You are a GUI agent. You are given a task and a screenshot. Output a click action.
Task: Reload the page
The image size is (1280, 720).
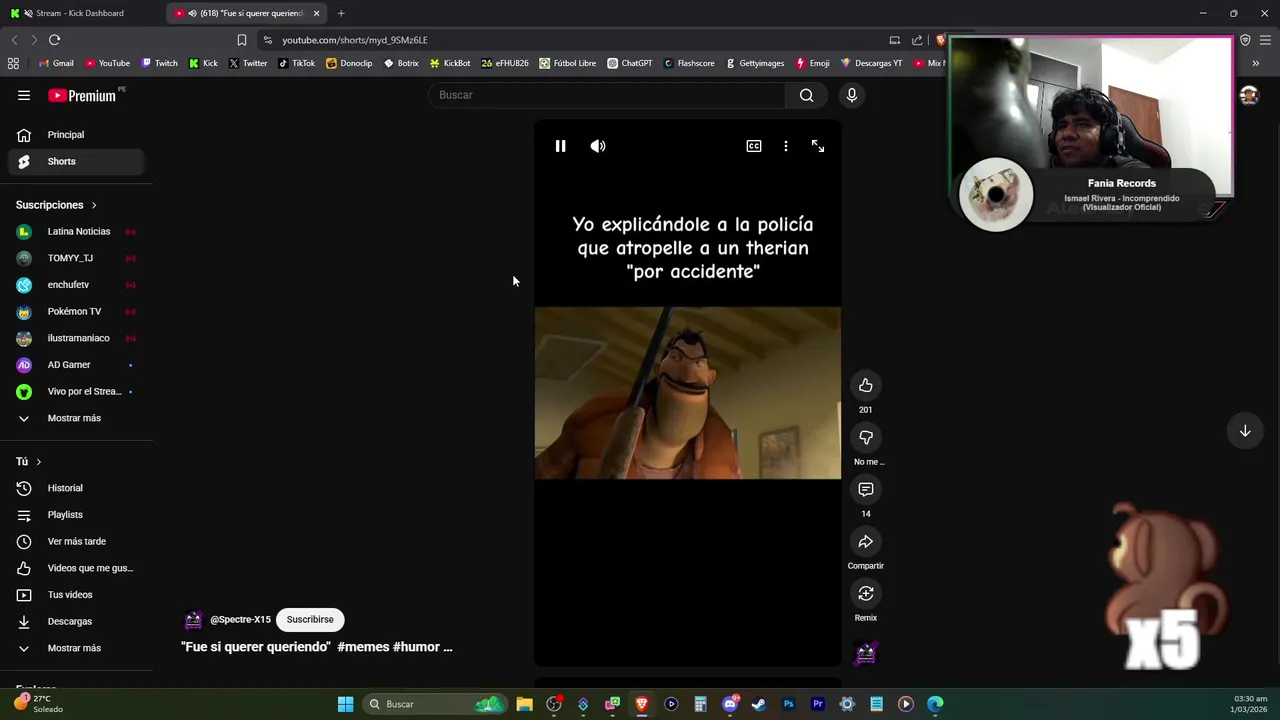(54, 40)
